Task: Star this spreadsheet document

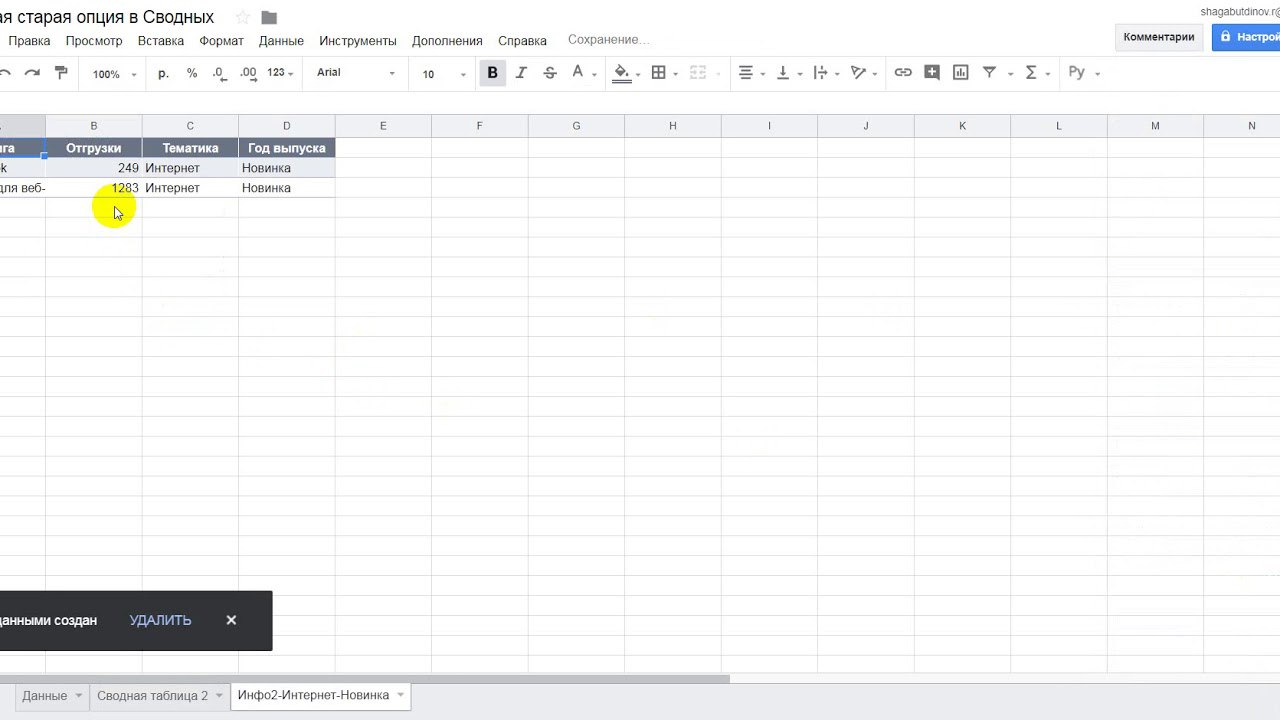Action: point(242,17)
